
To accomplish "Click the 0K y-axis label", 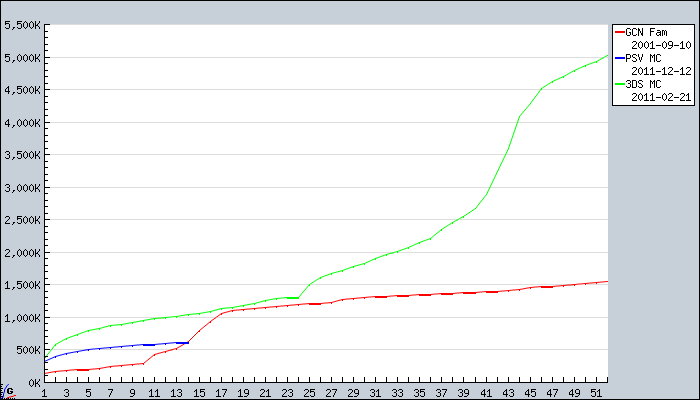I will [34, 383].
